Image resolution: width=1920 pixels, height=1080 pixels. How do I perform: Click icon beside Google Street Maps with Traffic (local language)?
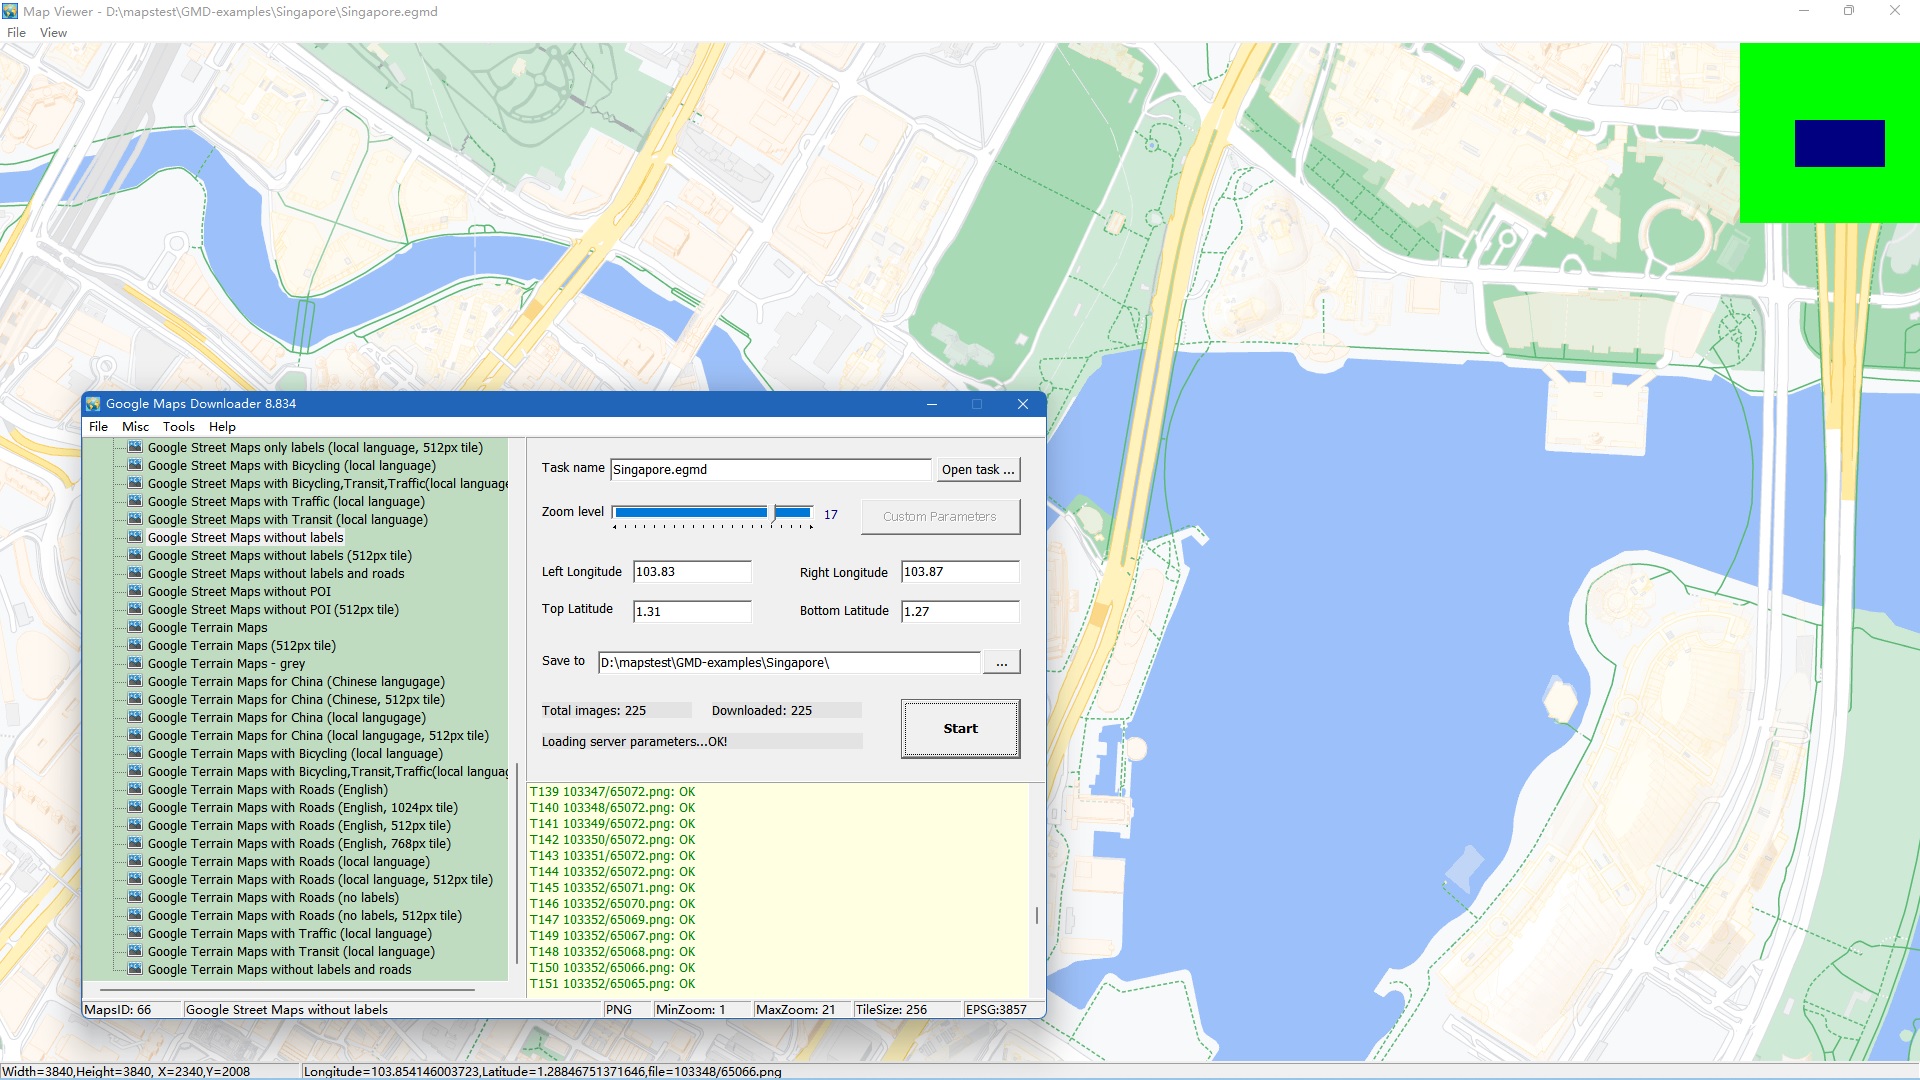coord(135,501)
